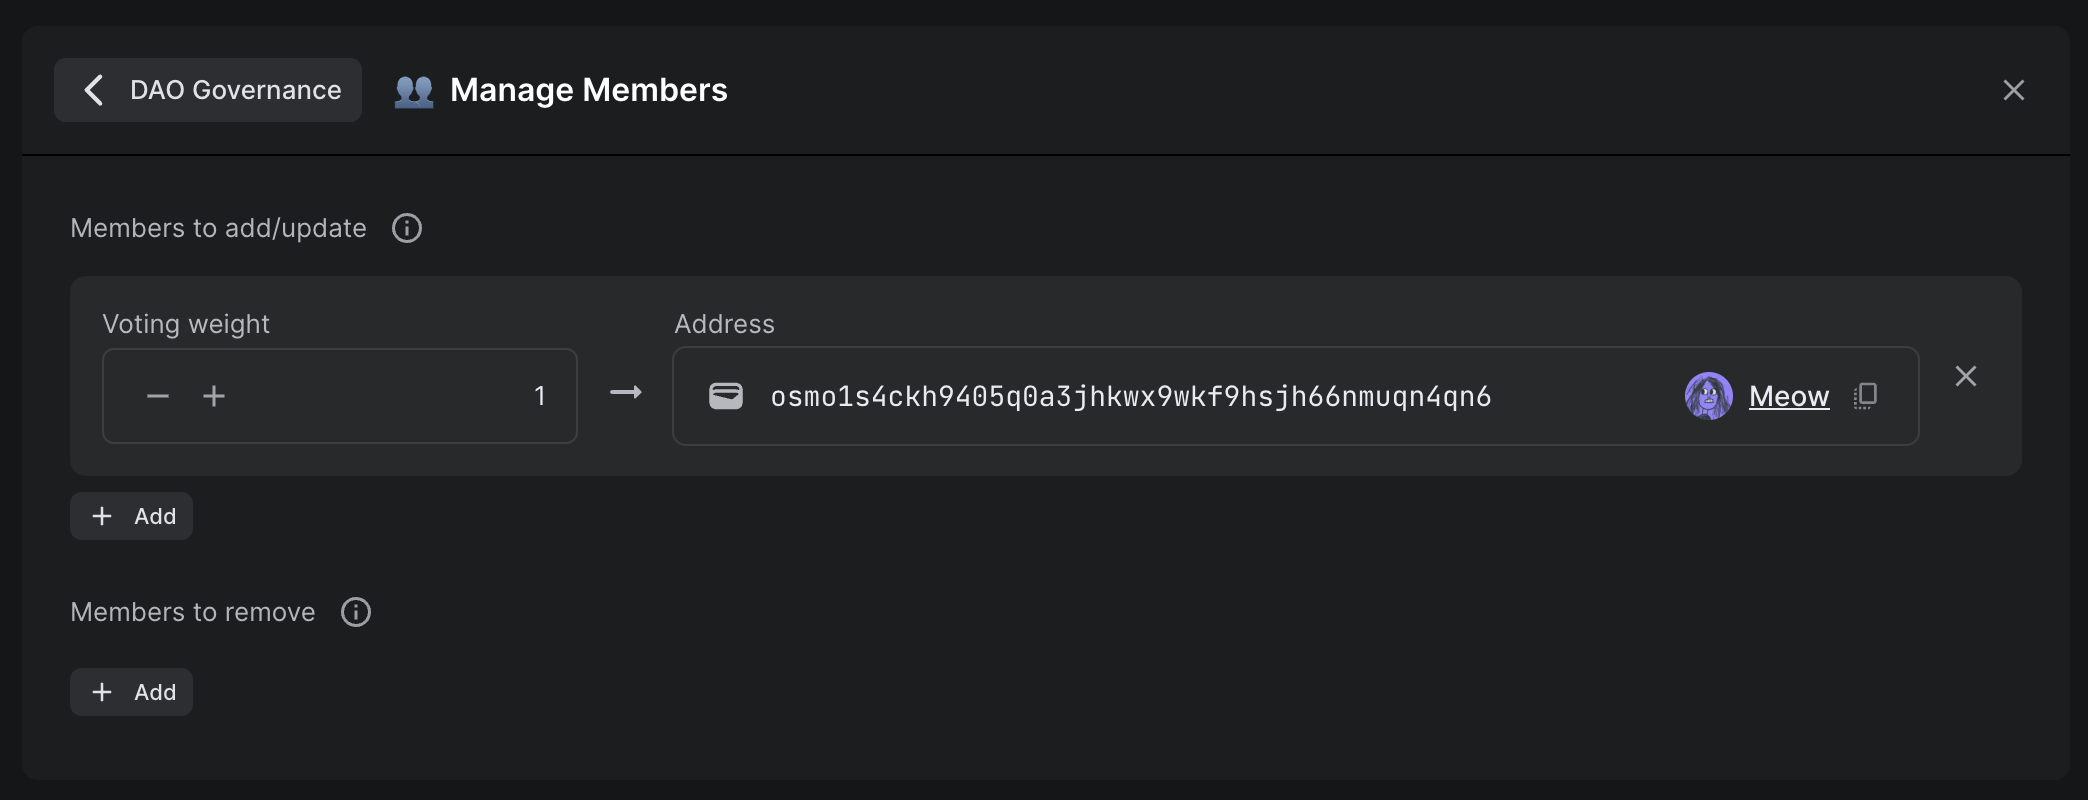The image size is (2088, 800).
Task: Show info for Members to add/update
Action: [x=407, y=228]
